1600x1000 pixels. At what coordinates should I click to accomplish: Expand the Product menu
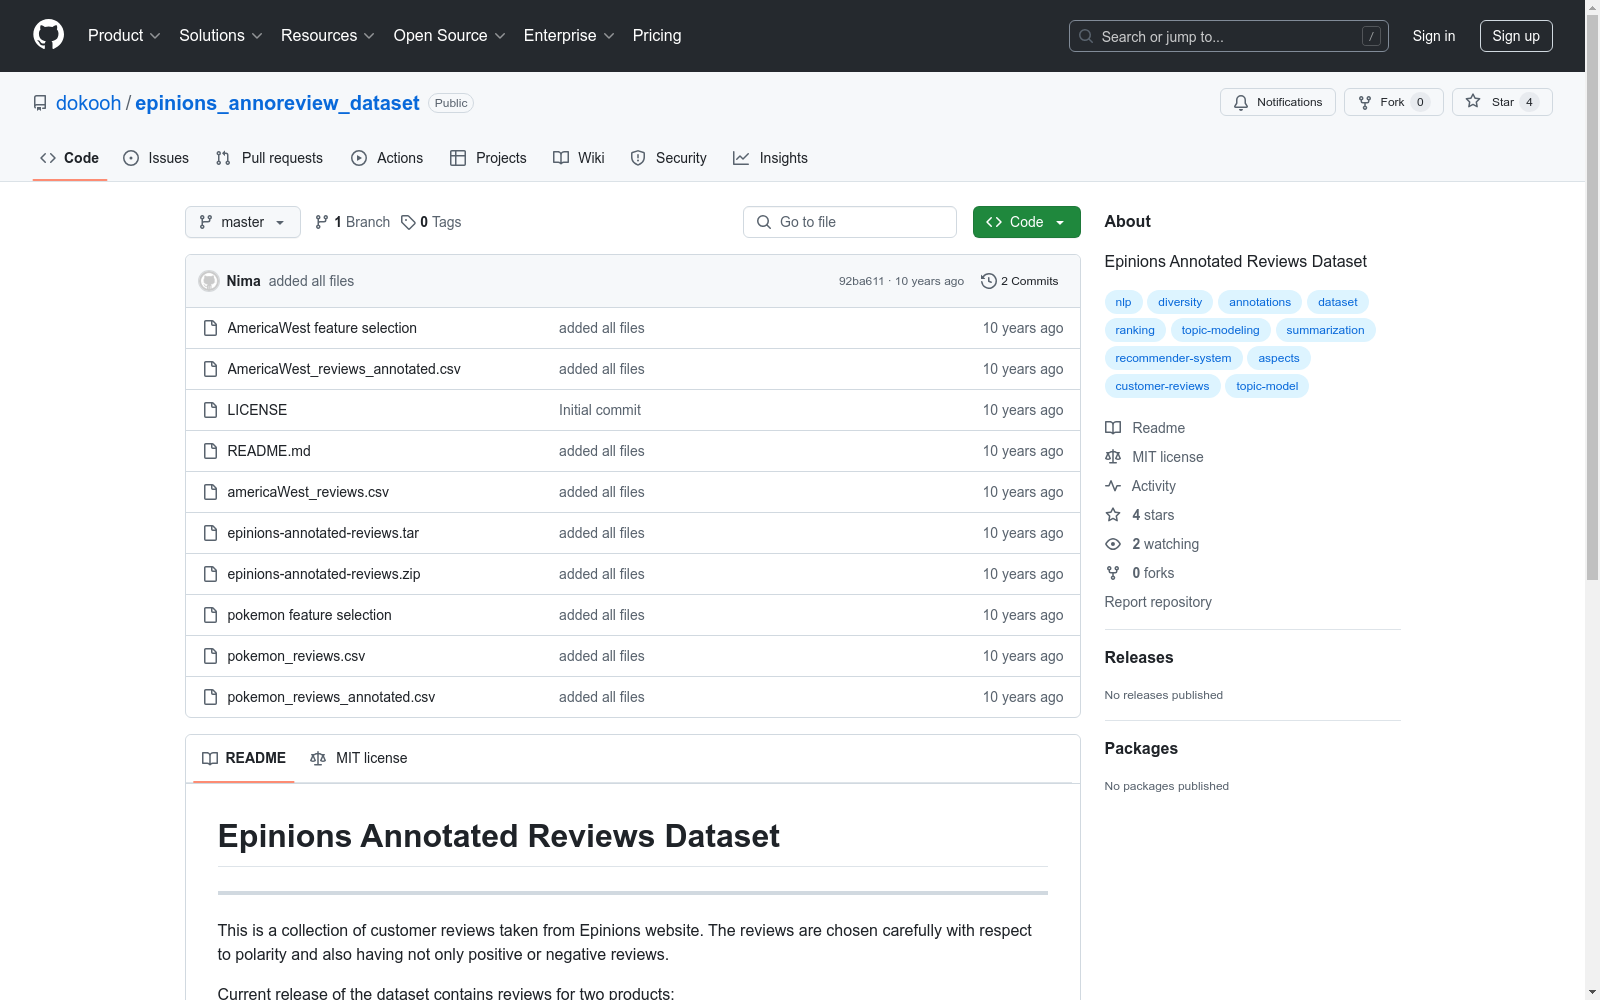tap(124, 36)
